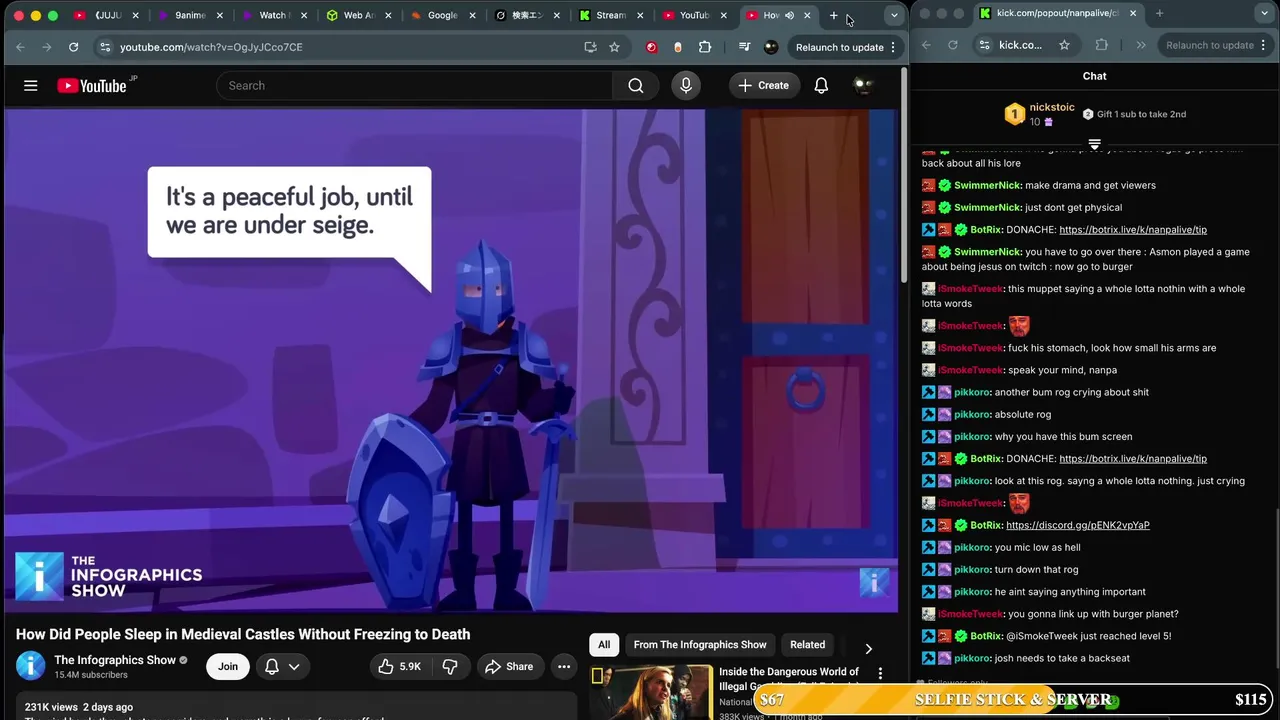The height and width of the screenshot is (720, 1280).
Task: Close the Watch browser tab
Action: [x=303, y=15]
